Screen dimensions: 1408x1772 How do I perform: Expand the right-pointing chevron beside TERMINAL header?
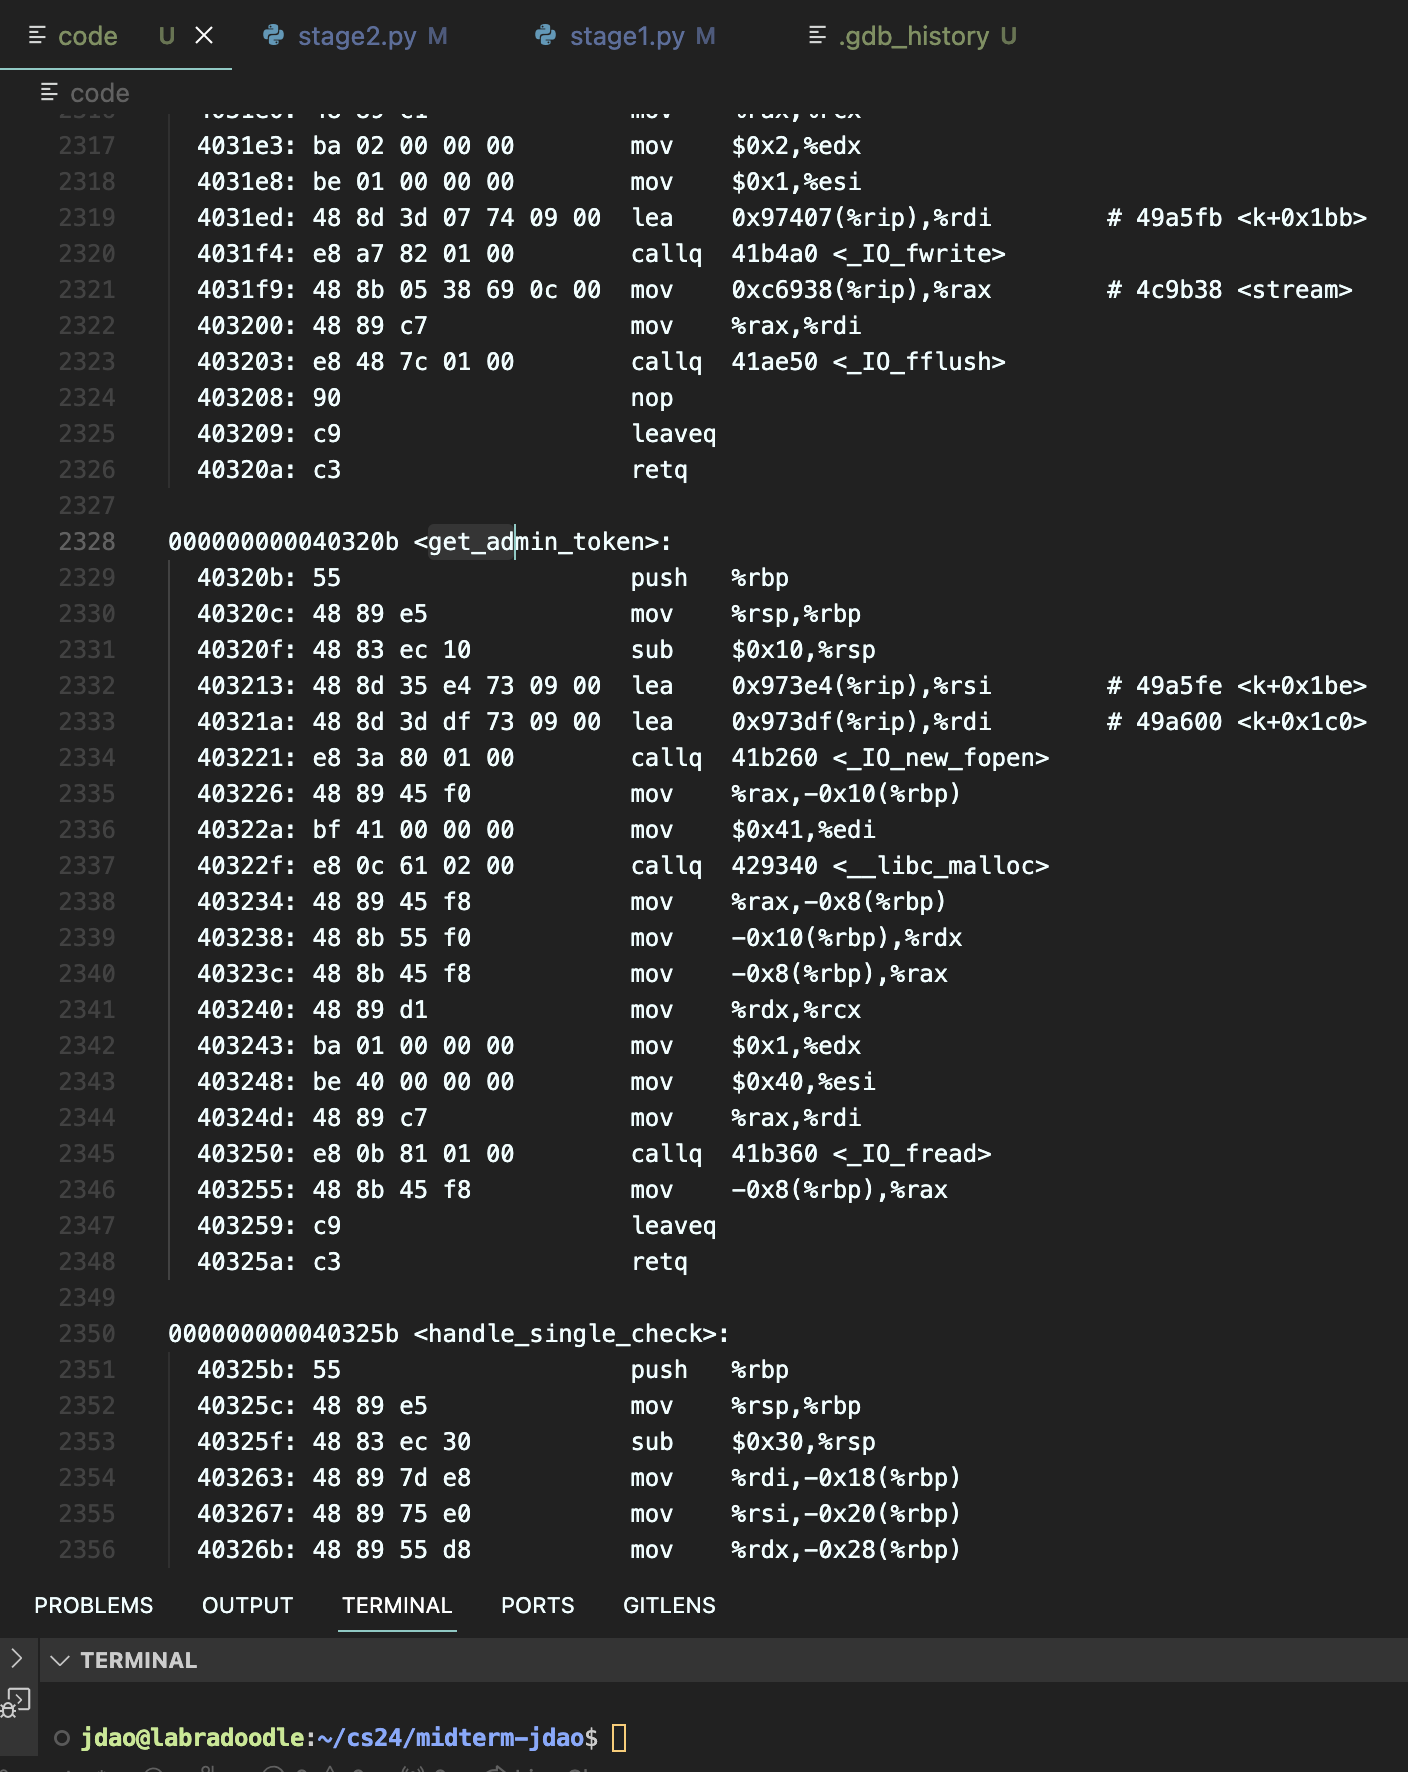tap(16, 1658)
